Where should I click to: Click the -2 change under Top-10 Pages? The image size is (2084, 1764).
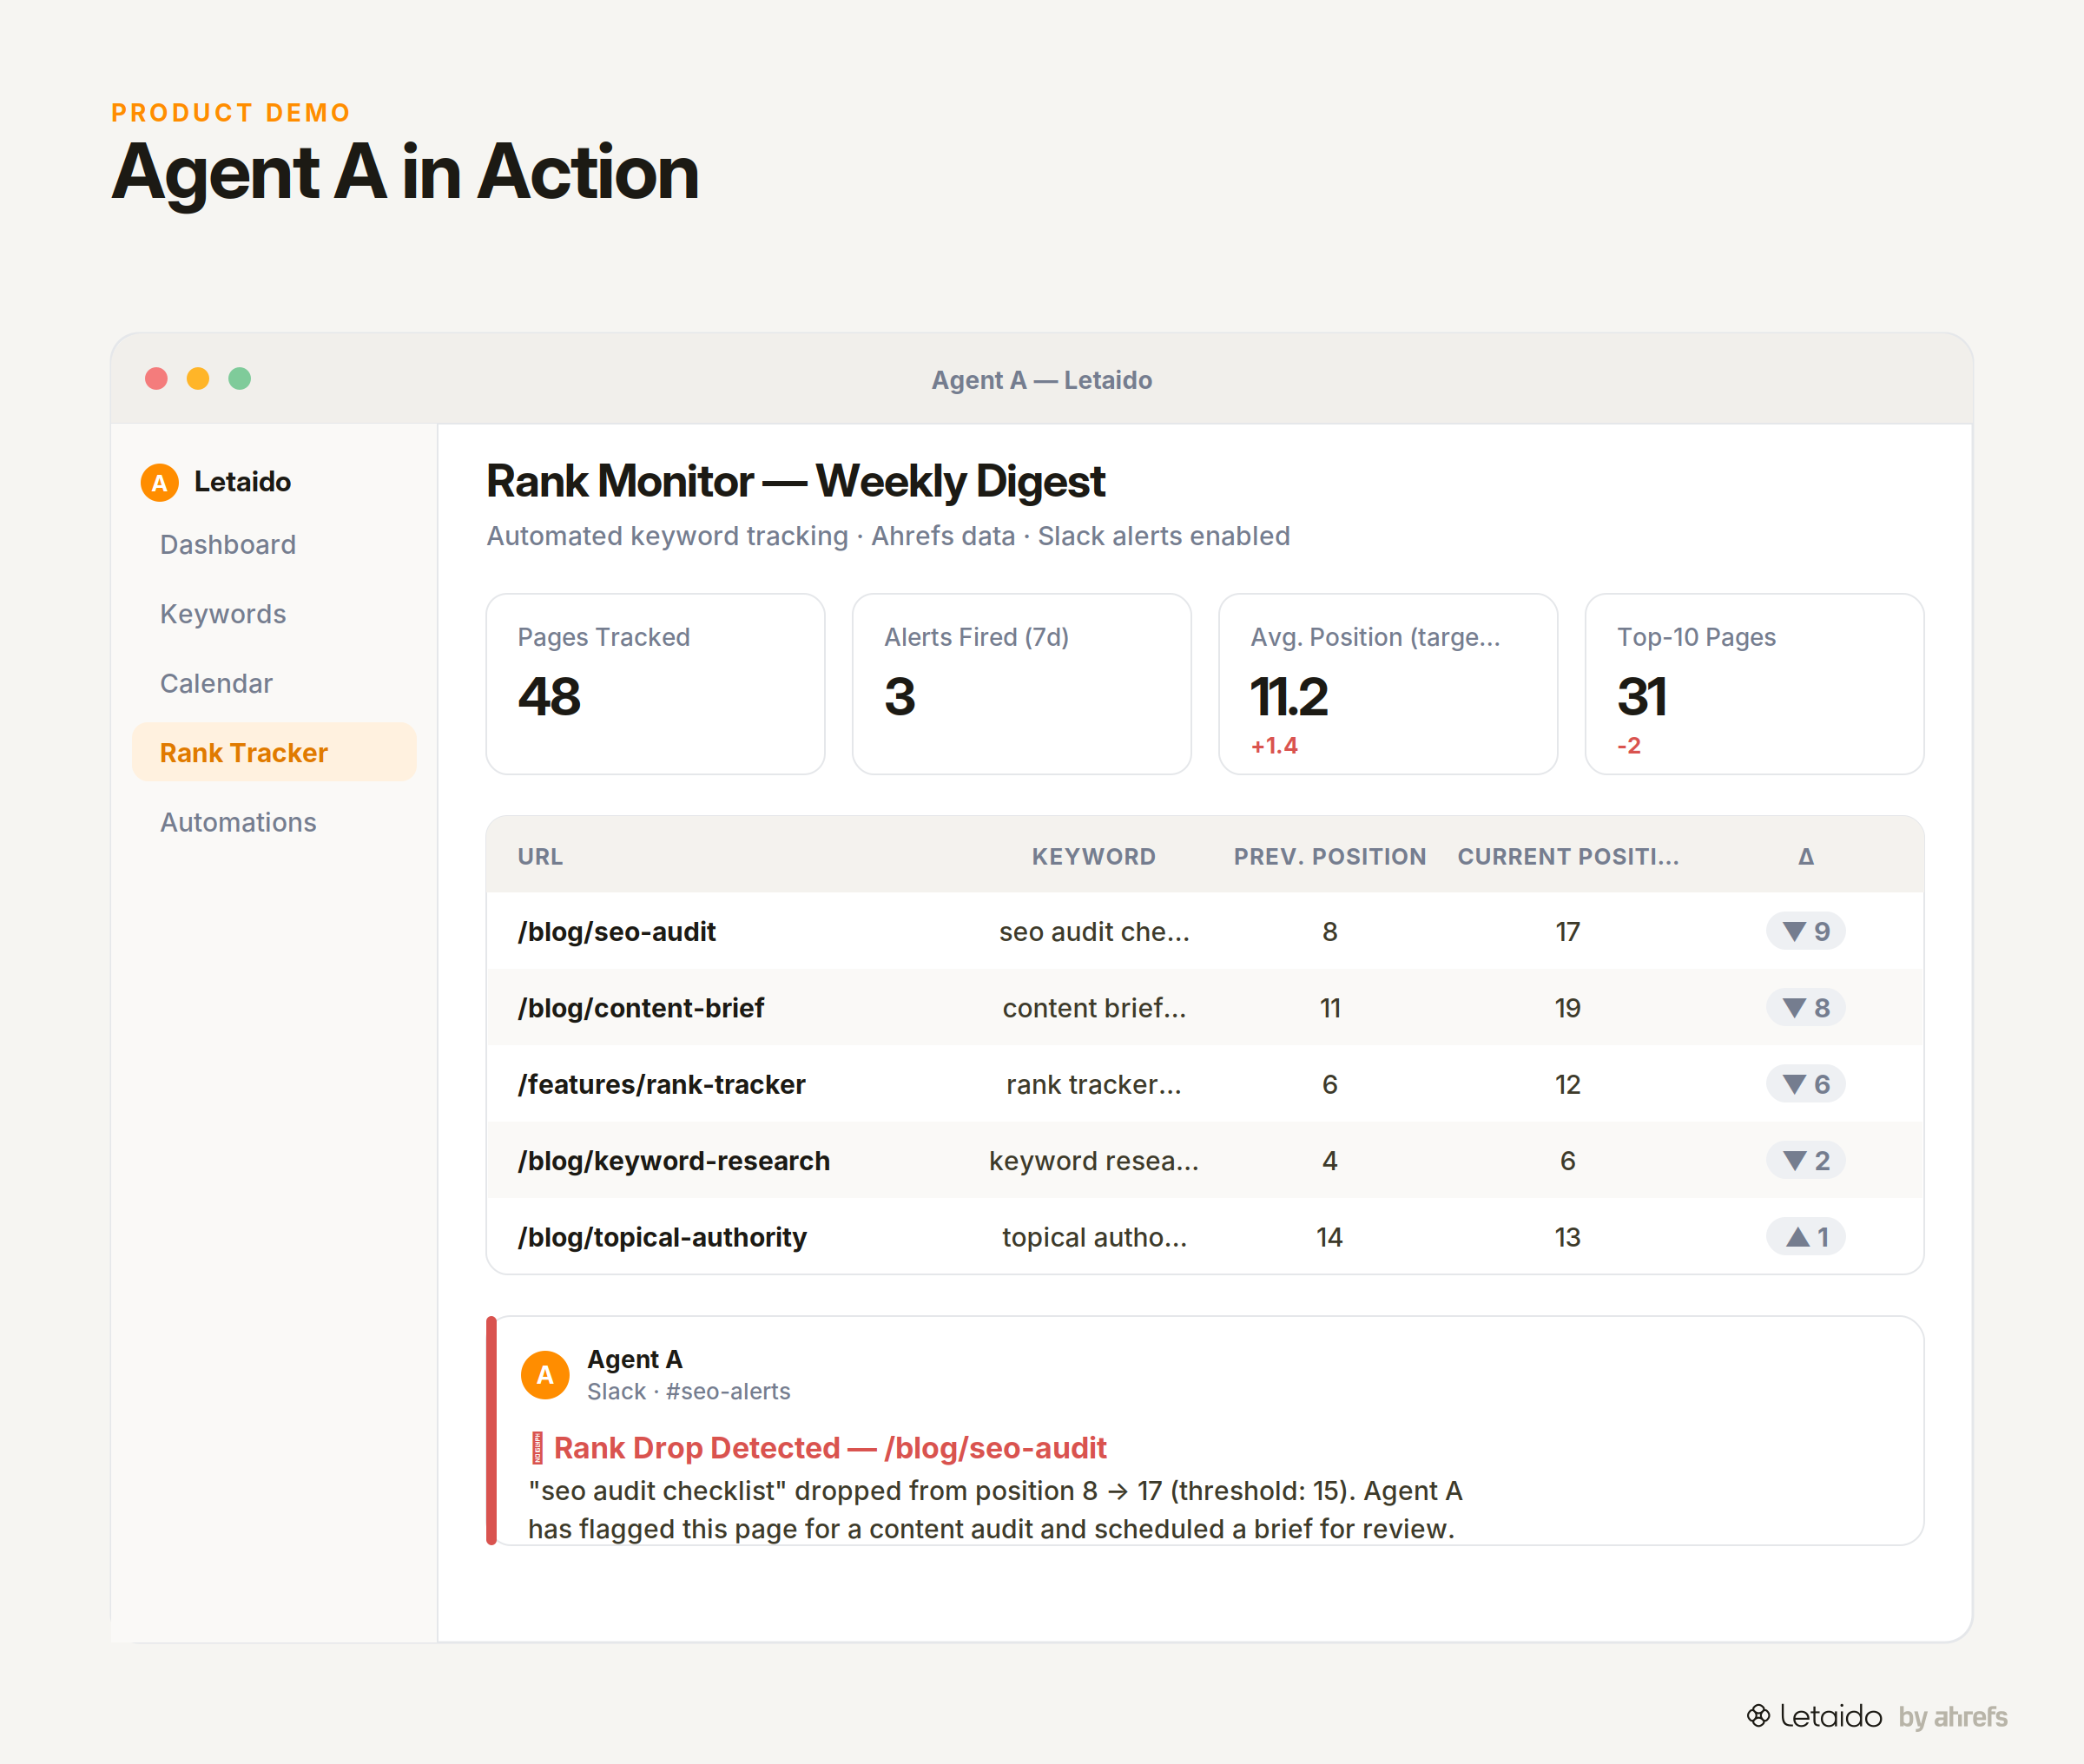[x=1629, y=746]
